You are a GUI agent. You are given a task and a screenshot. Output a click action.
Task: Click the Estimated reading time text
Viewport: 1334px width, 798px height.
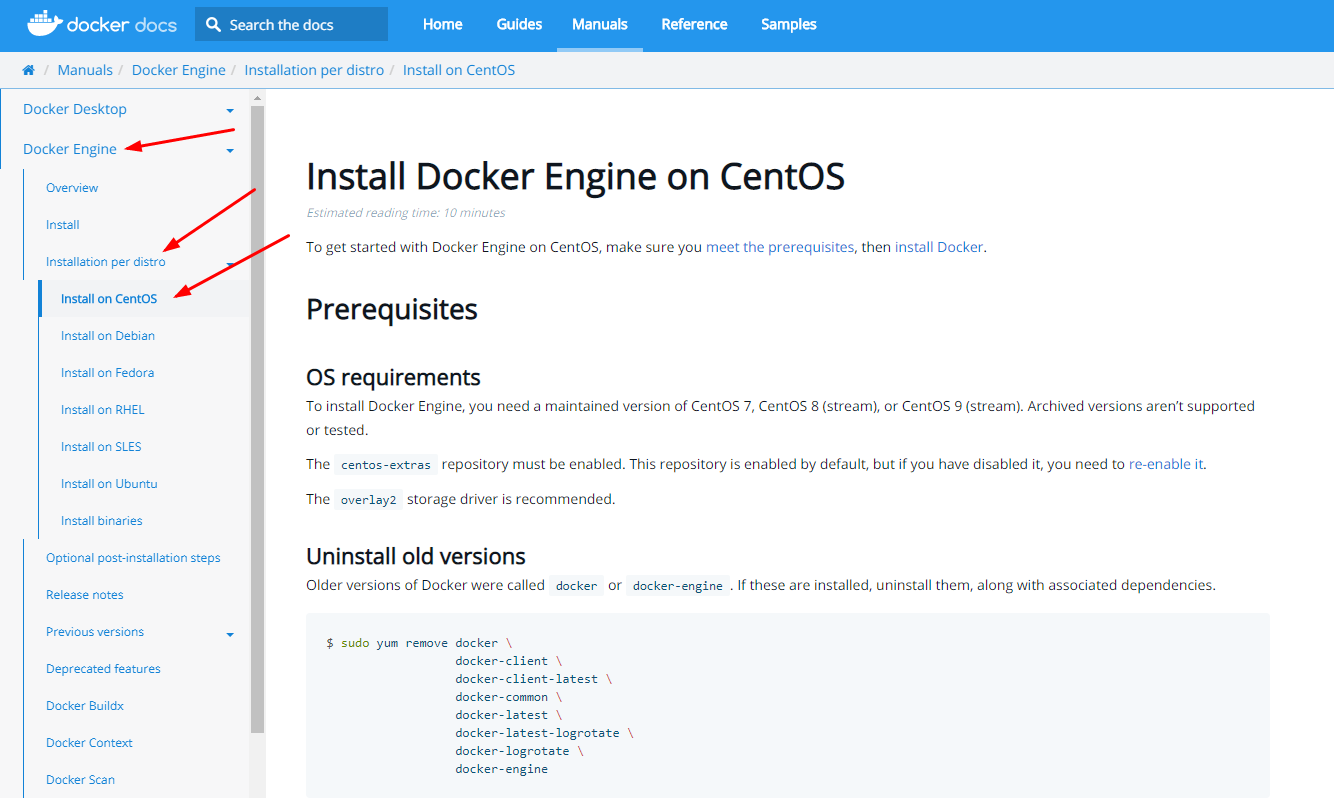click(x=406, y=213)
